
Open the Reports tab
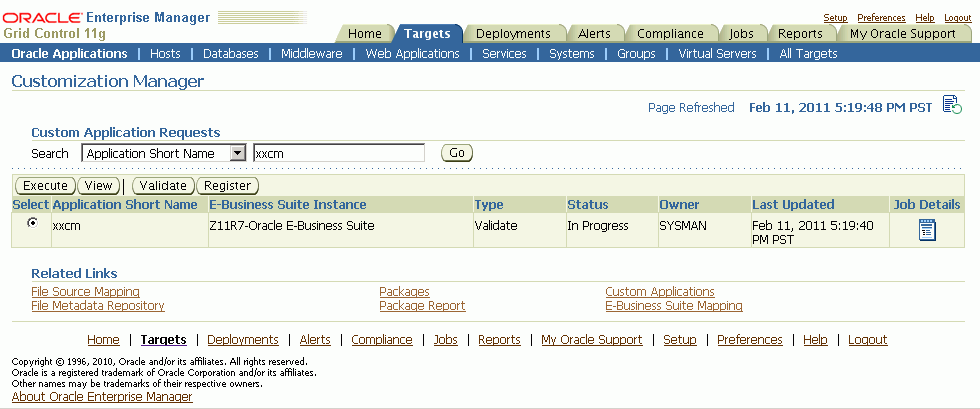(x=800, y=34)
